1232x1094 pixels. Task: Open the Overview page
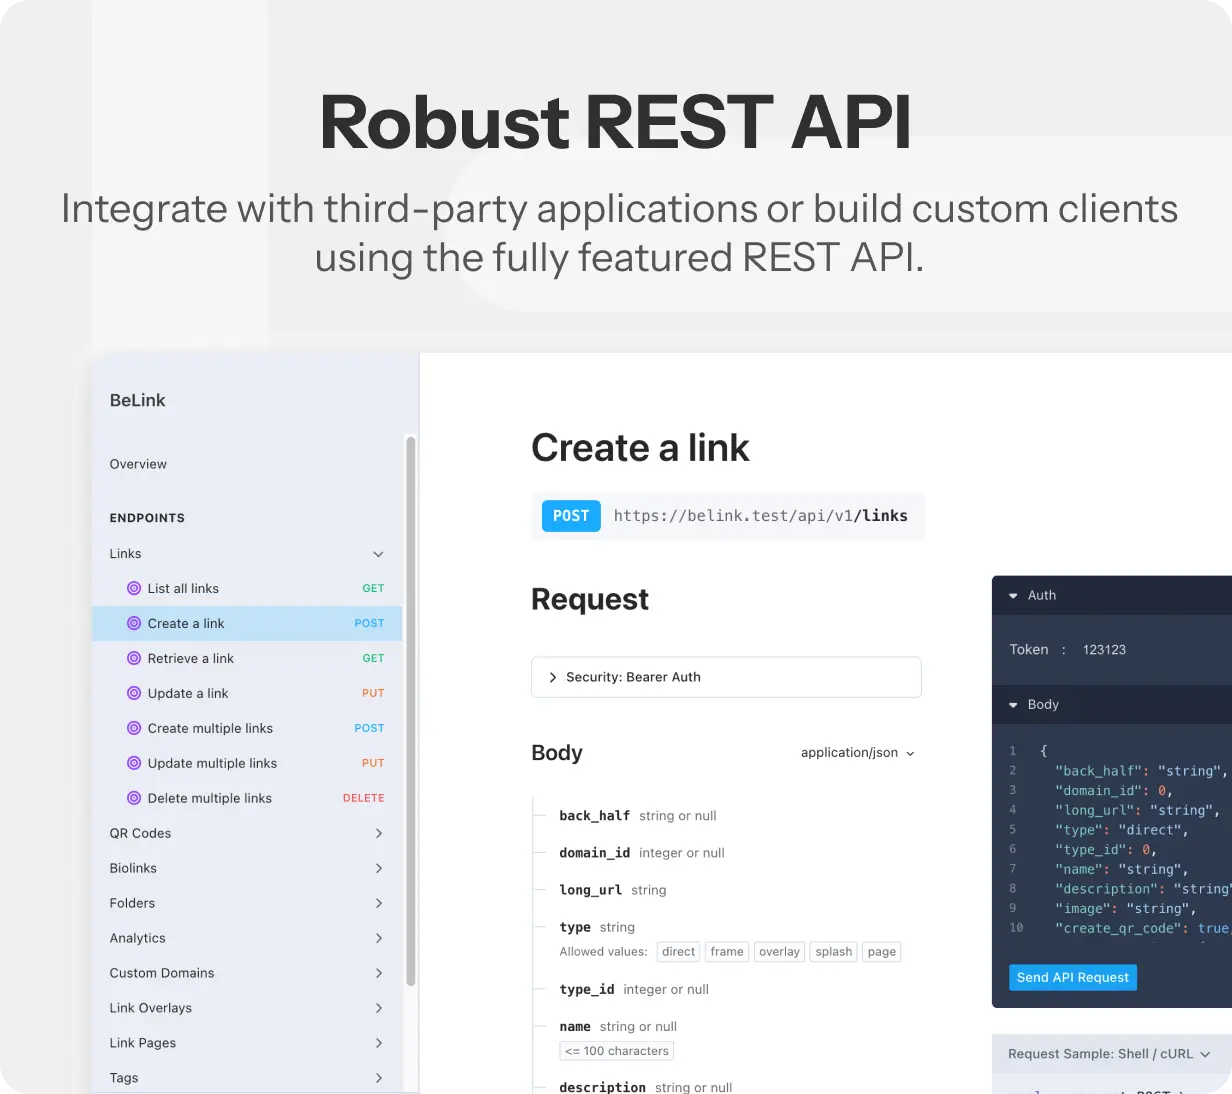tap(138, 464)
